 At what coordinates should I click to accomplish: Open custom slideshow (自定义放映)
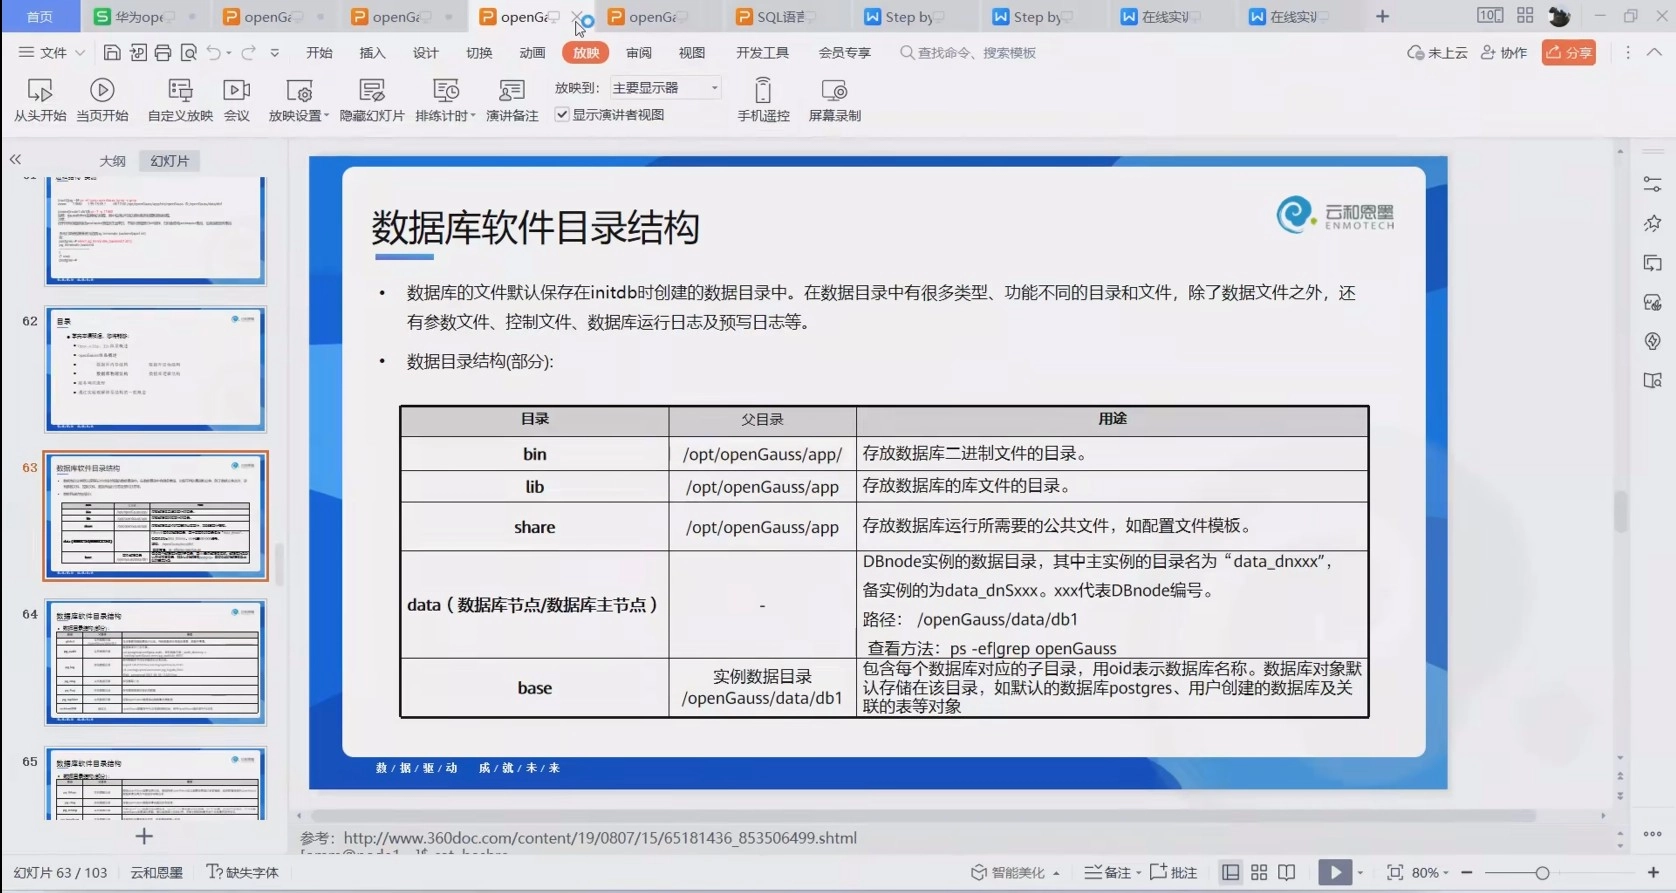tap(180, 100)
